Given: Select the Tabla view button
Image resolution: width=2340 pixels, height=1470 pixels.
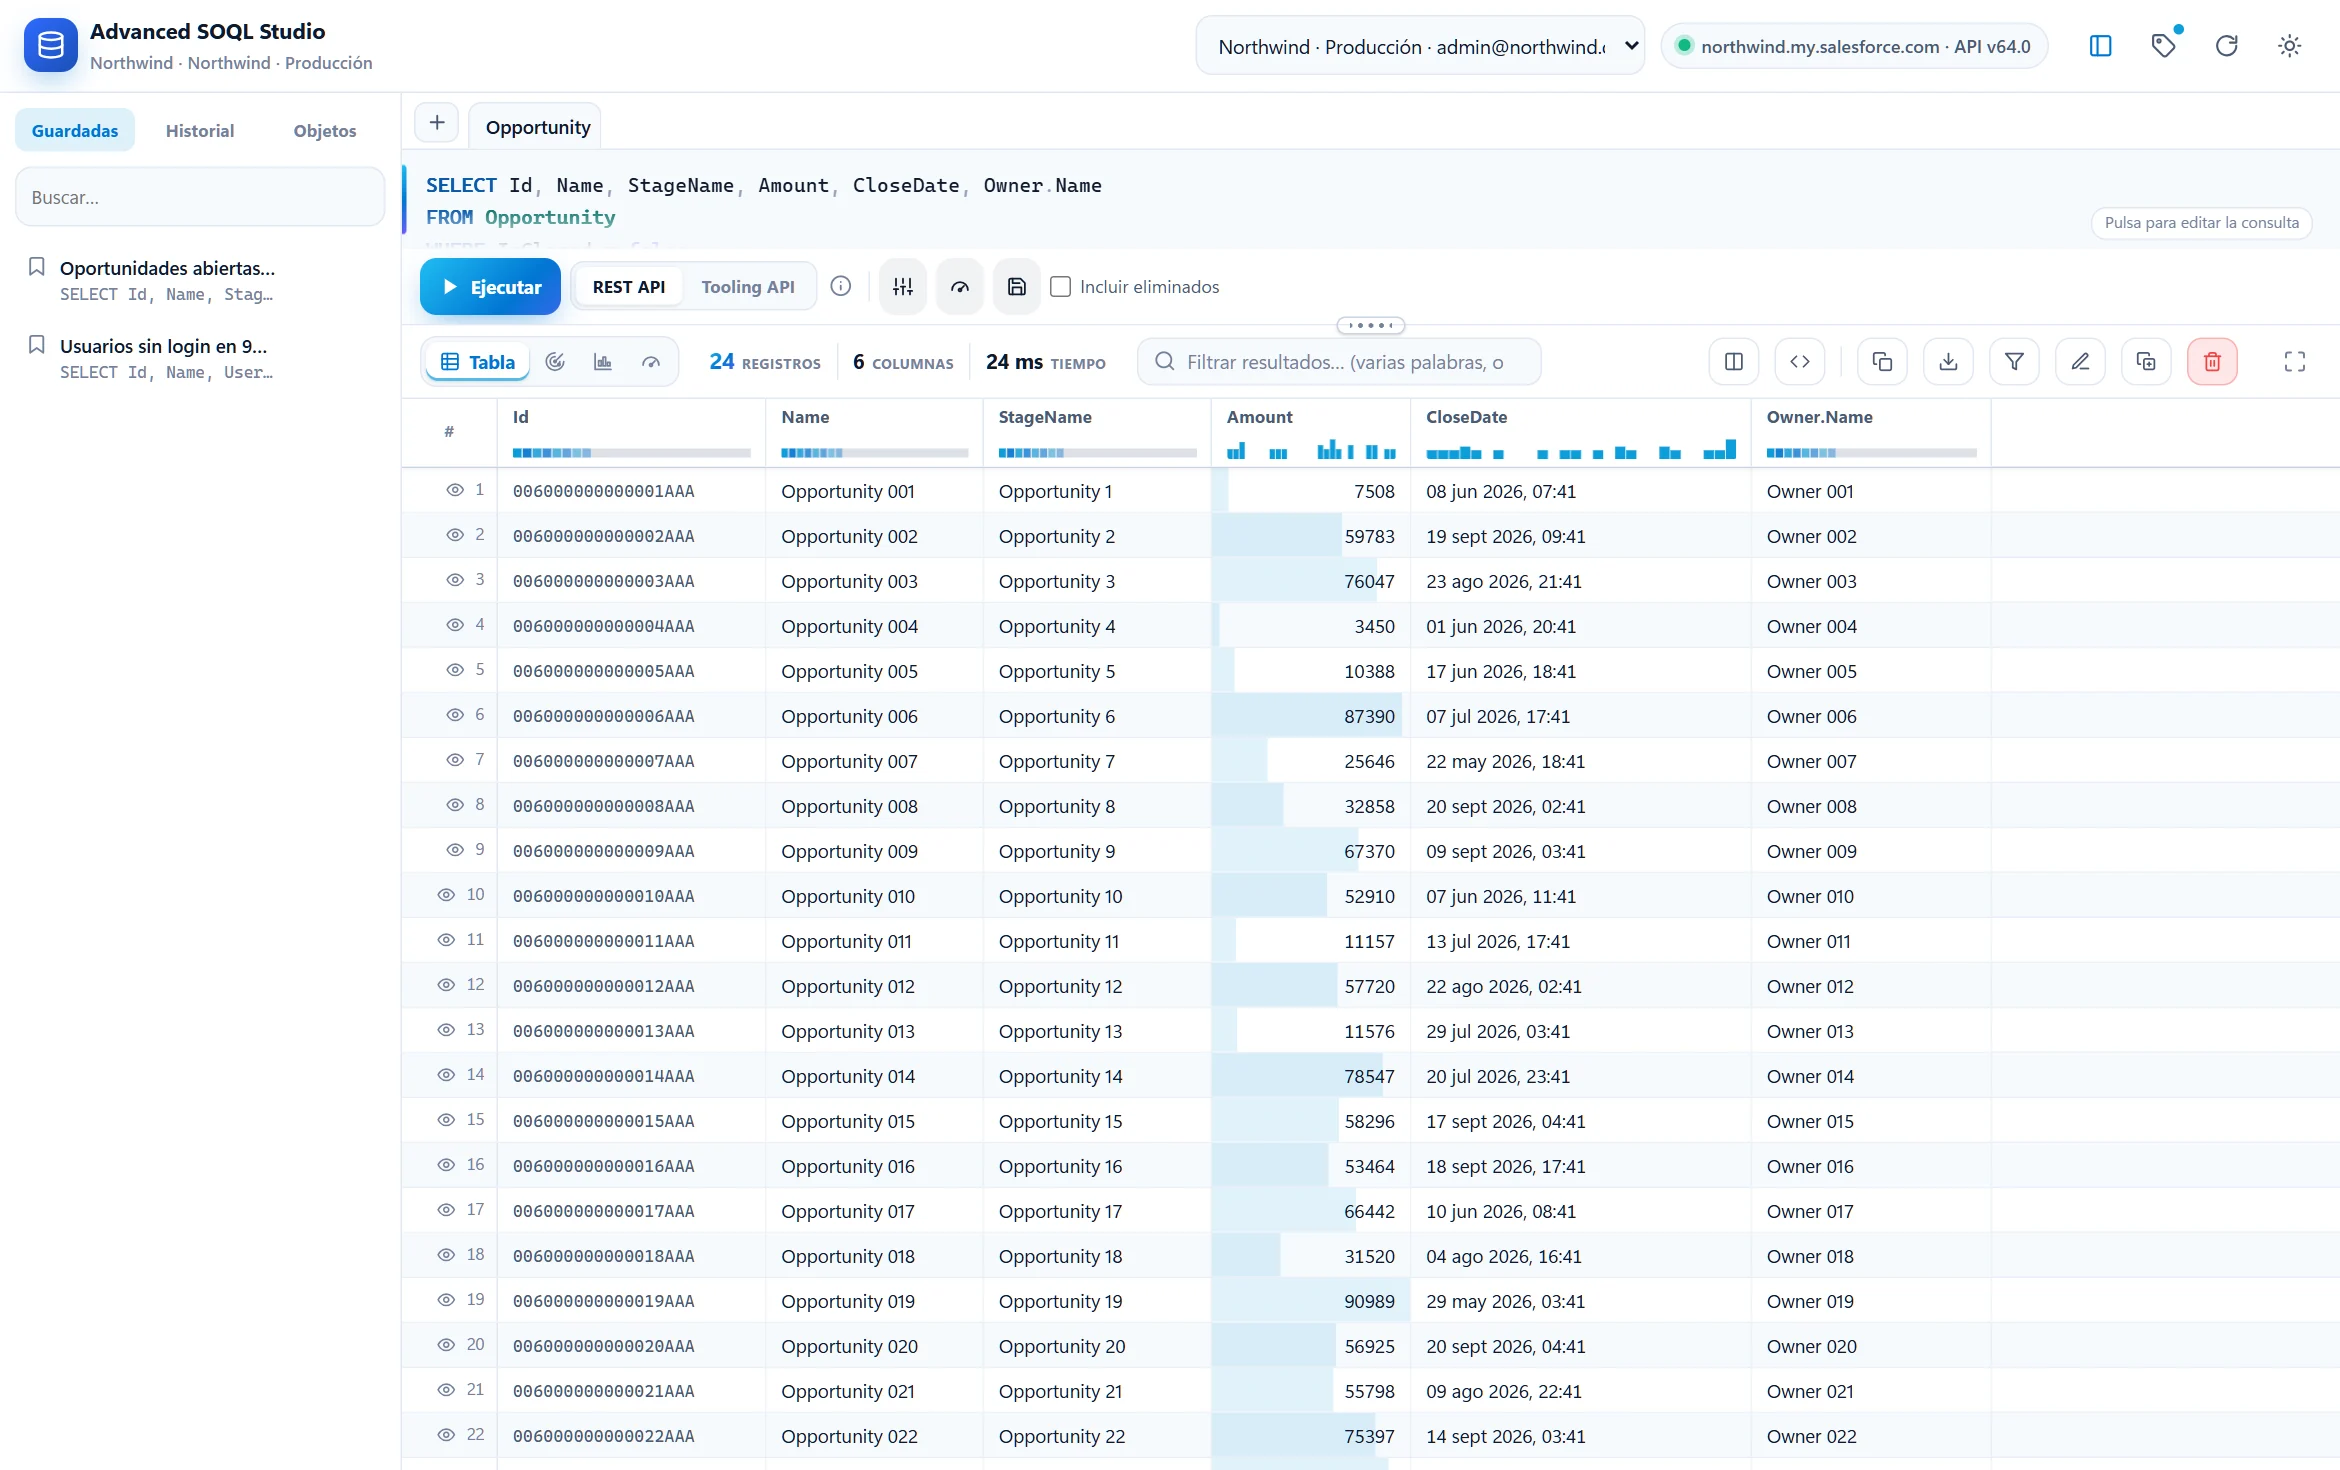Looking at the screenshot, I should point(478,362).
